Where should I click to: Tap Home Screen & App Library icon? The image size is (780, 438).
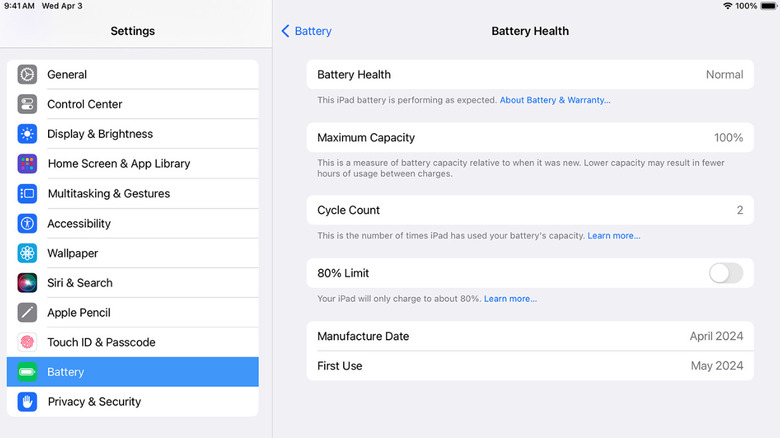27,164
